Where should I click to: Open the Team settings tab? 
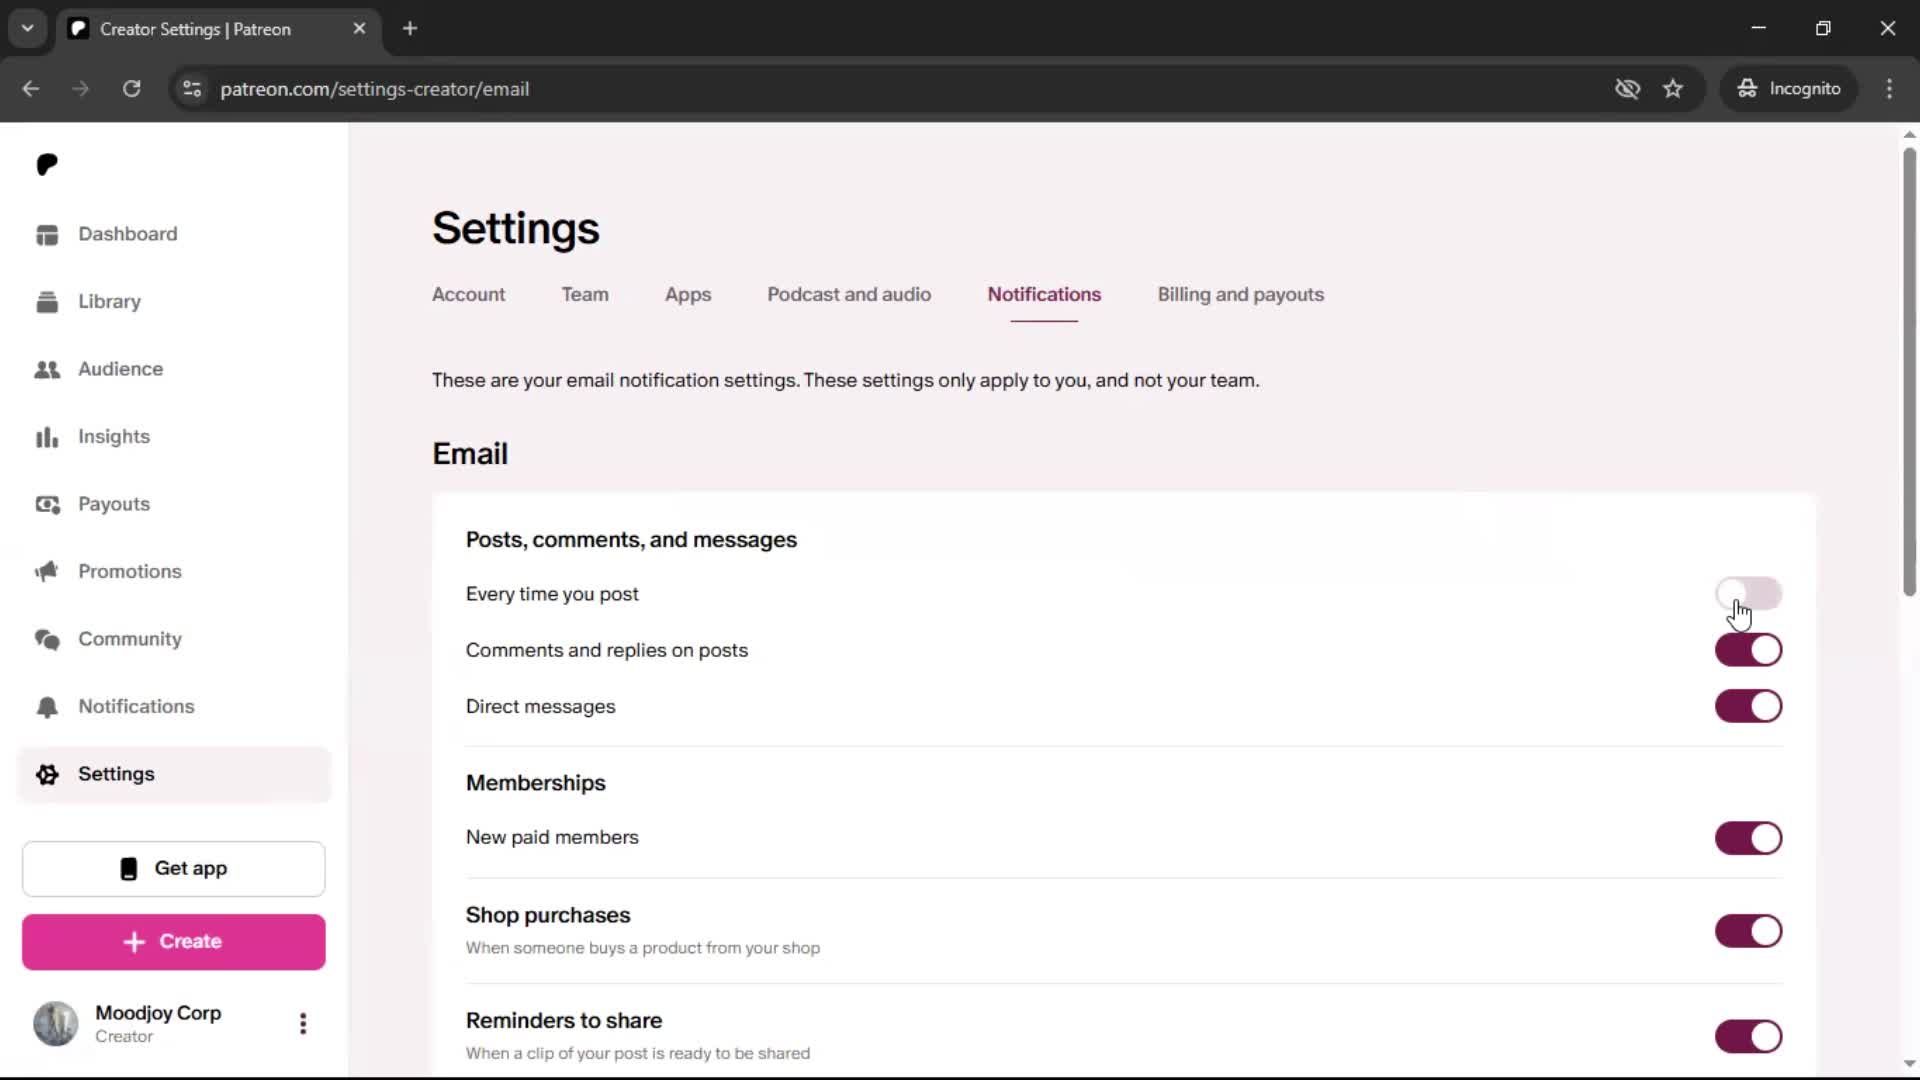click(x=585, y=295)
